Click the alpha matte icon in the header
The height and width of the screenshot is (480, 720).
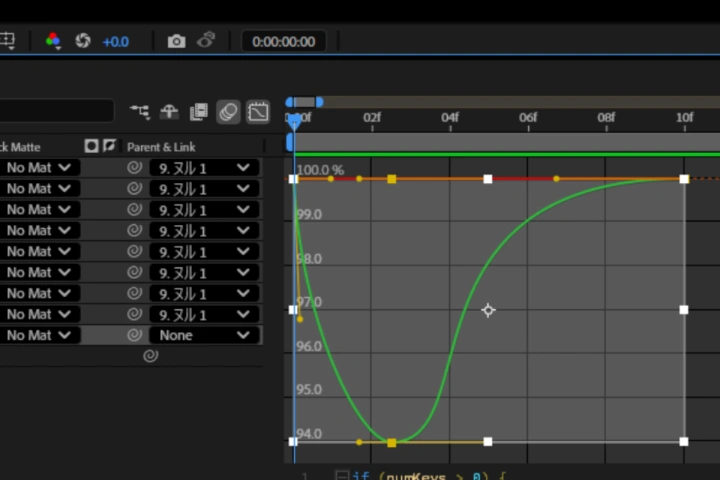(x=91, y=146)
